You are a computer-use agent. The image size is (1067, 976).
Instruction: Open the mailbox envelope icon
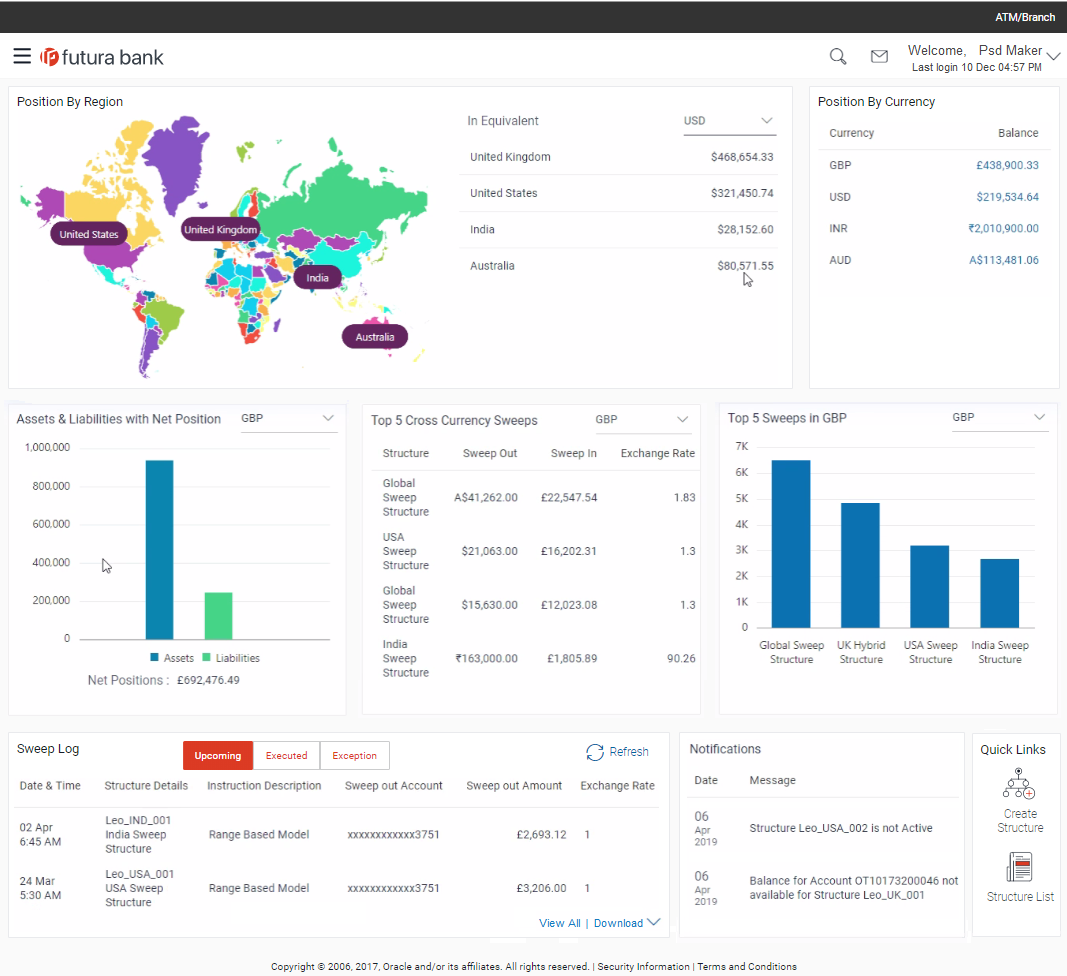(x=879, y=56)
